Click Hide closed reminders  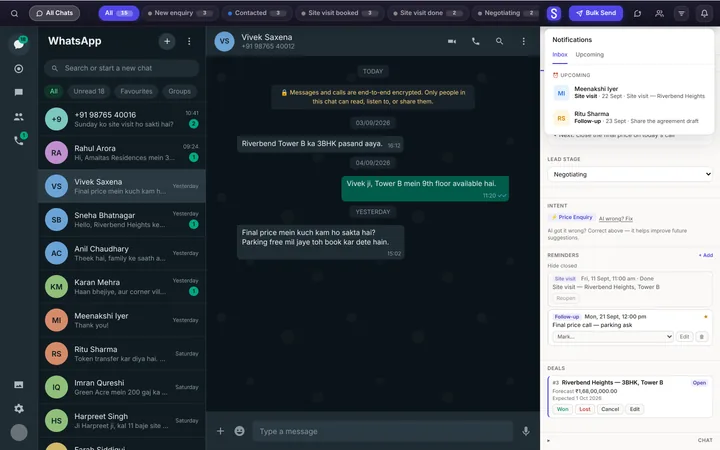[562, 266]
